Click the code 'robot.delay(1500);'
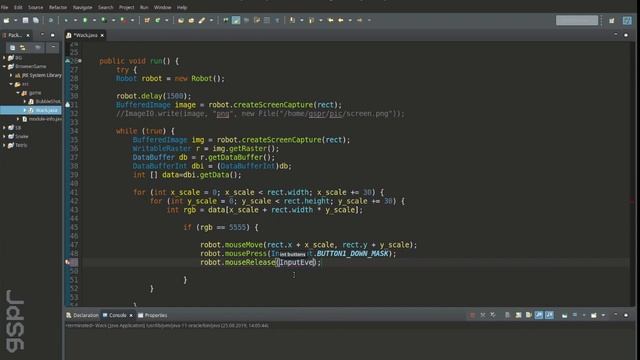 154,96
